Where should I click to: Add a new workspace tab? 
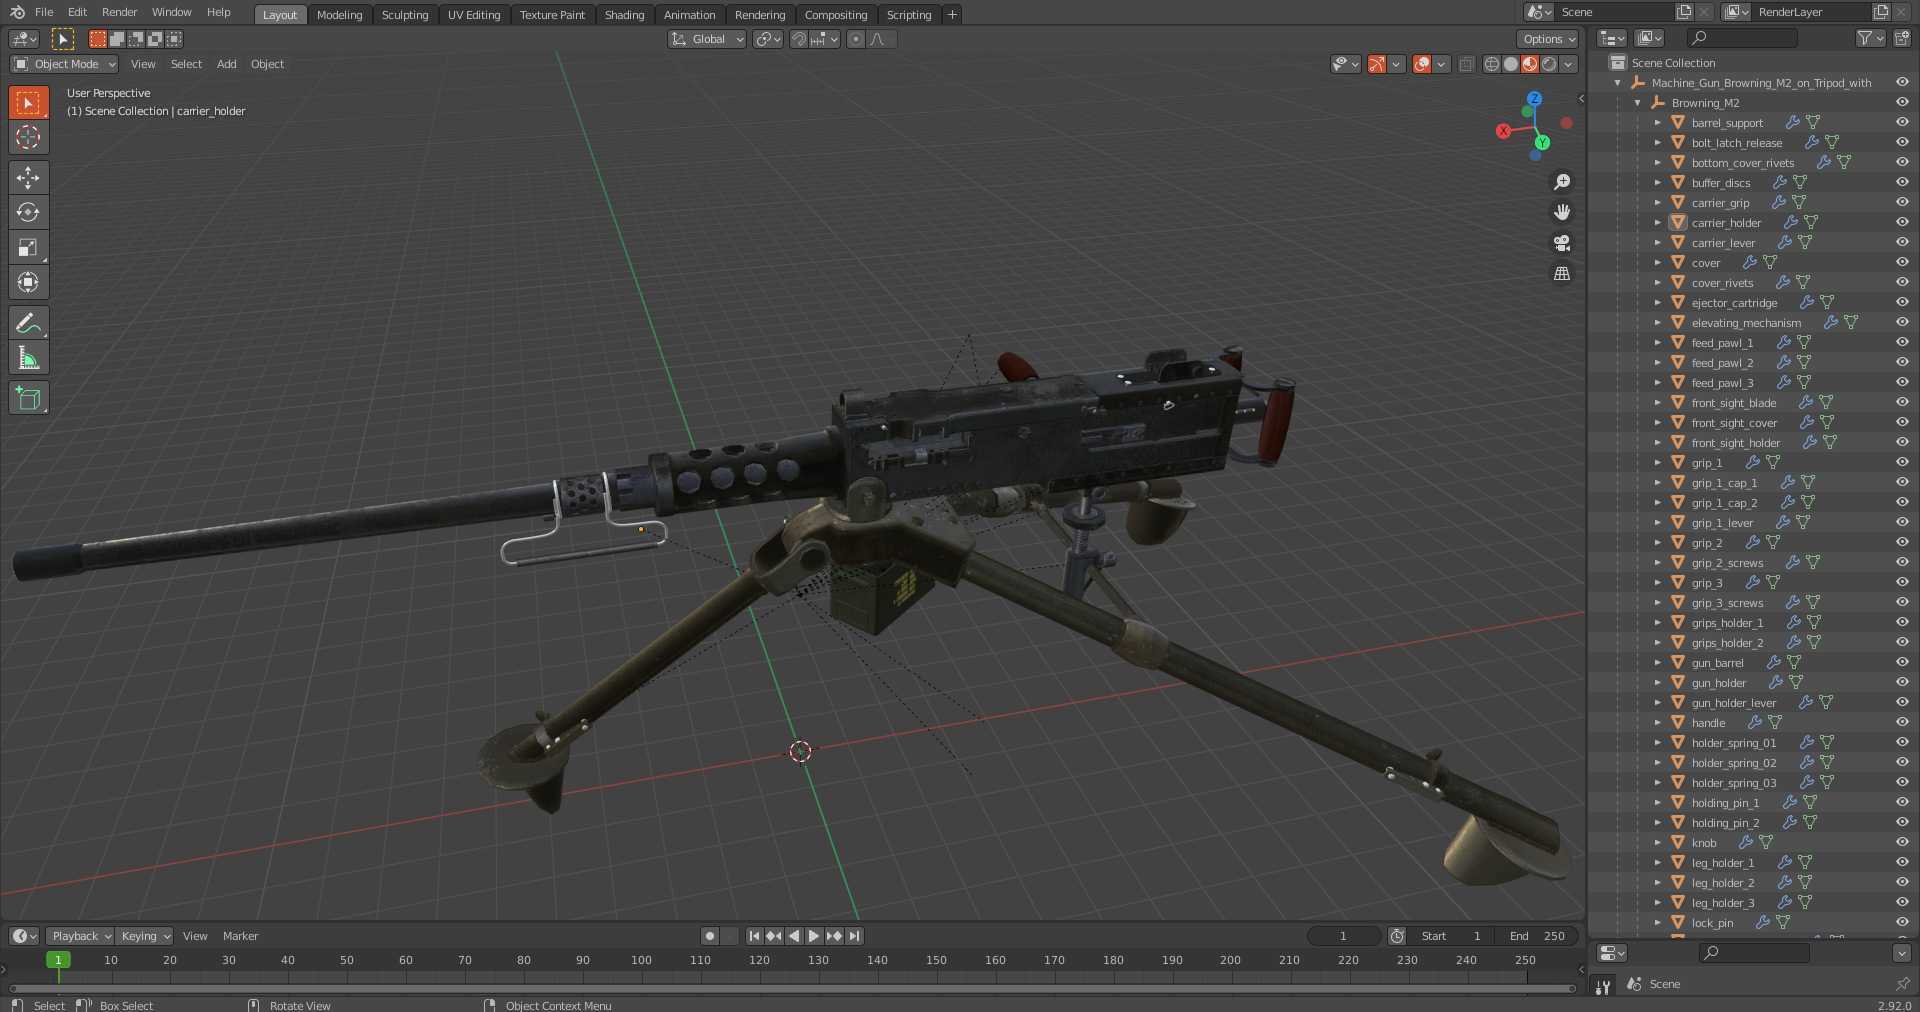coord(952,14)
